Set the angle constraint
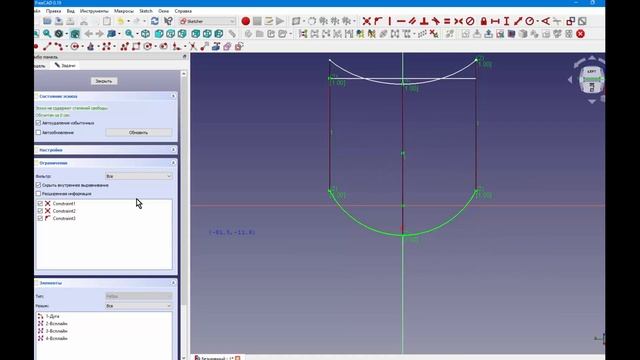The height and width of the screenshot is (360, 640). pos(546,21)
